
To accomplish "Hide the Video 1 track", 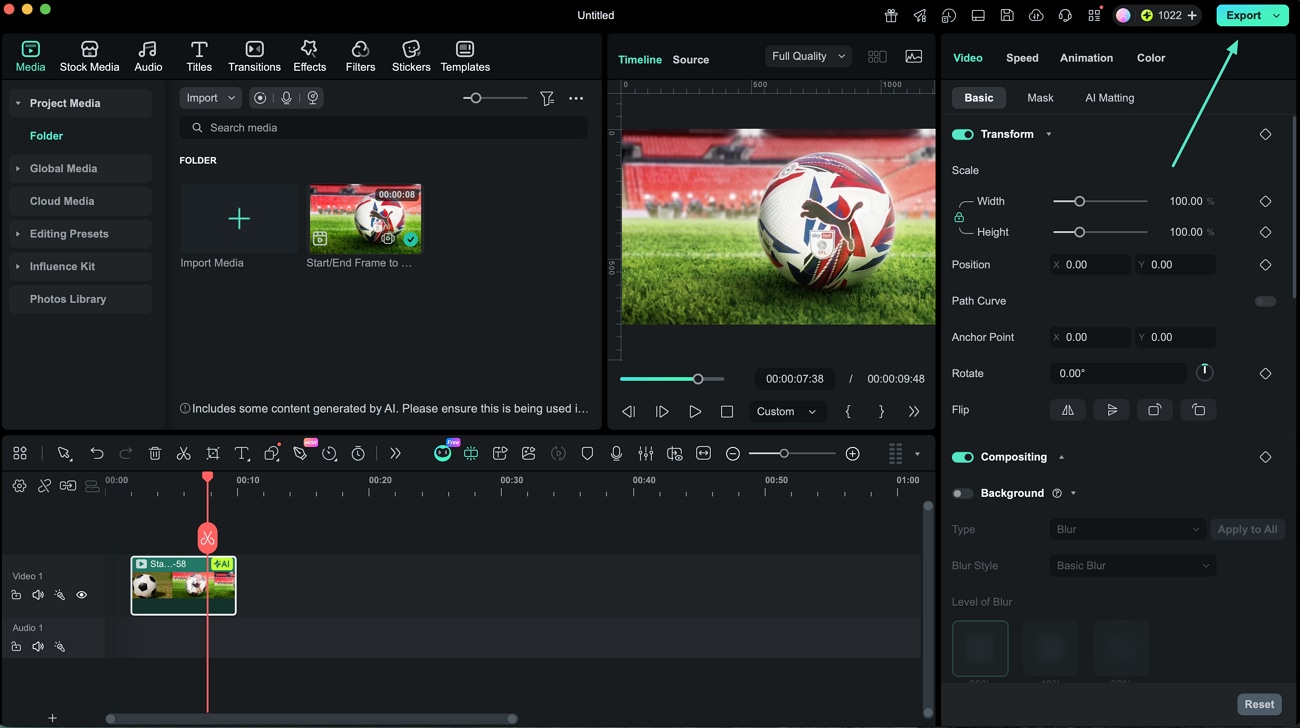I will [x=82, y=595].
